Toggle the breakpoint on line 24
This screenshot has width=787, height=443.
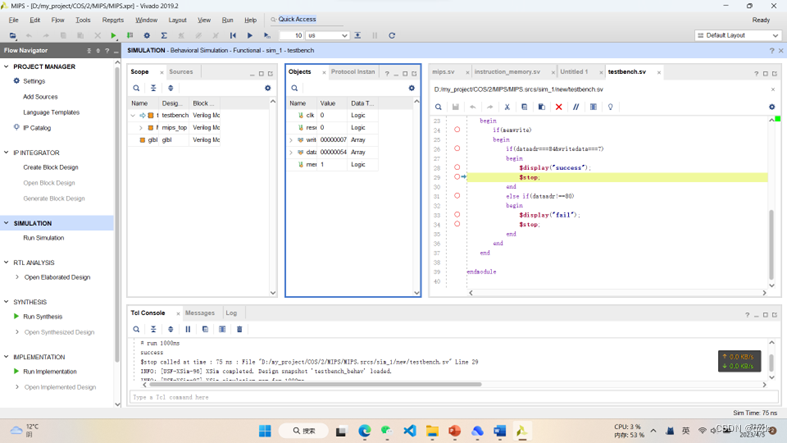pos(457,129)
